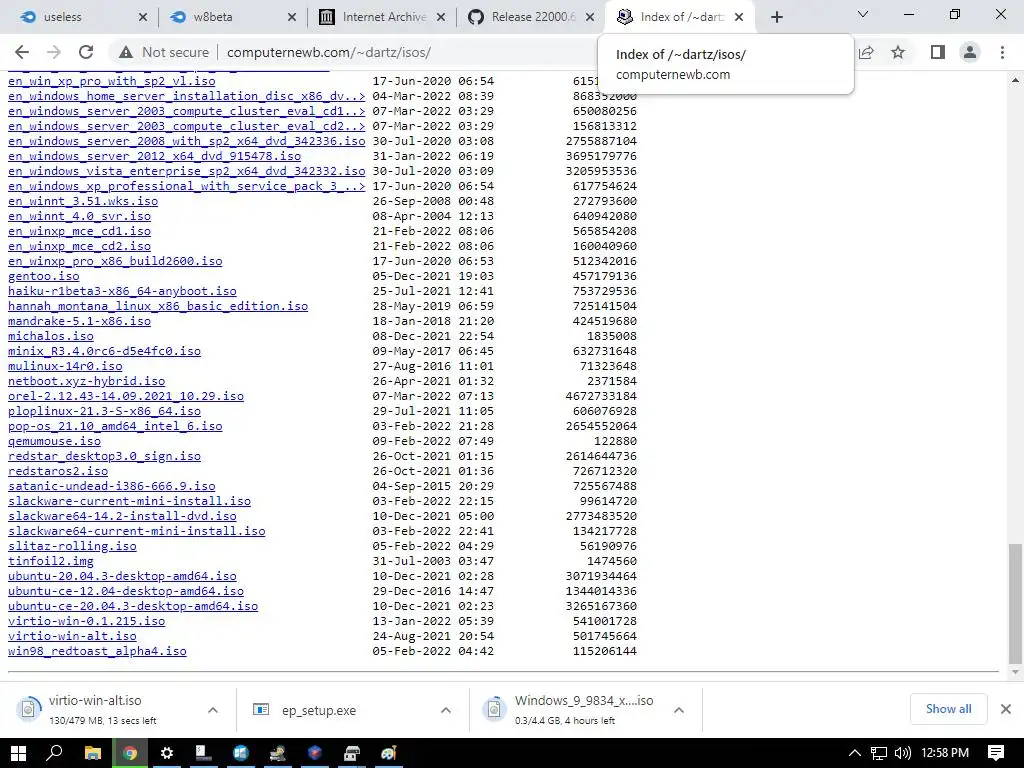The height and width of the screenshot is (768, 1024).
Task: Click the browser forward arrow
Action: (x=54, y=52)
